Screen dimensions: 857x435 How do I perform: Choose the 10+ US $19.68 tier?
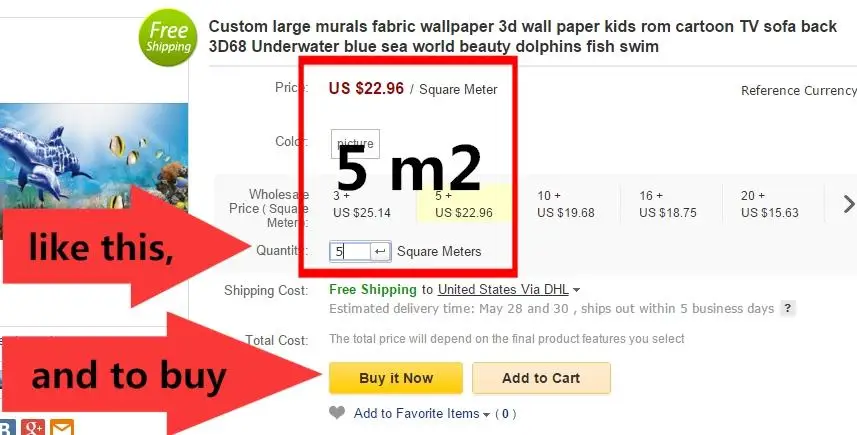click(x=566, y=204)
